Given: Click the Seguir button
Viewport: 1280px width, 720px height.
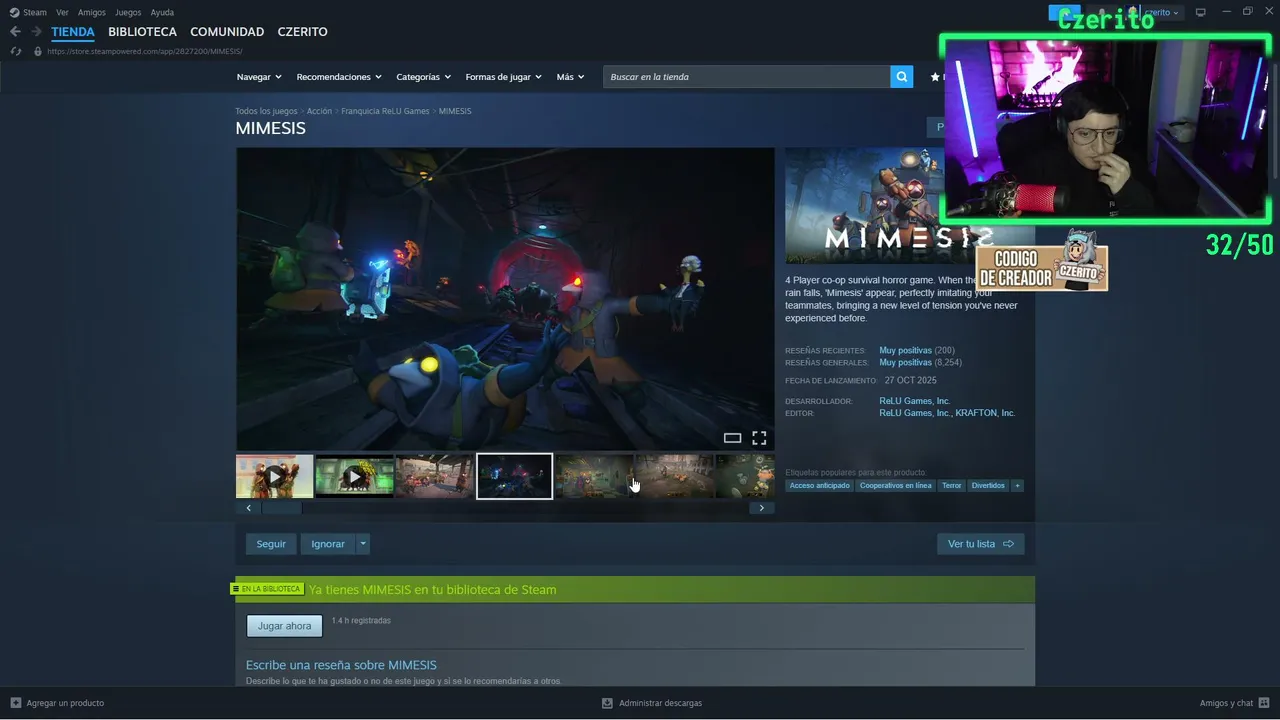Looking at the screenshot, I should 271,544.
